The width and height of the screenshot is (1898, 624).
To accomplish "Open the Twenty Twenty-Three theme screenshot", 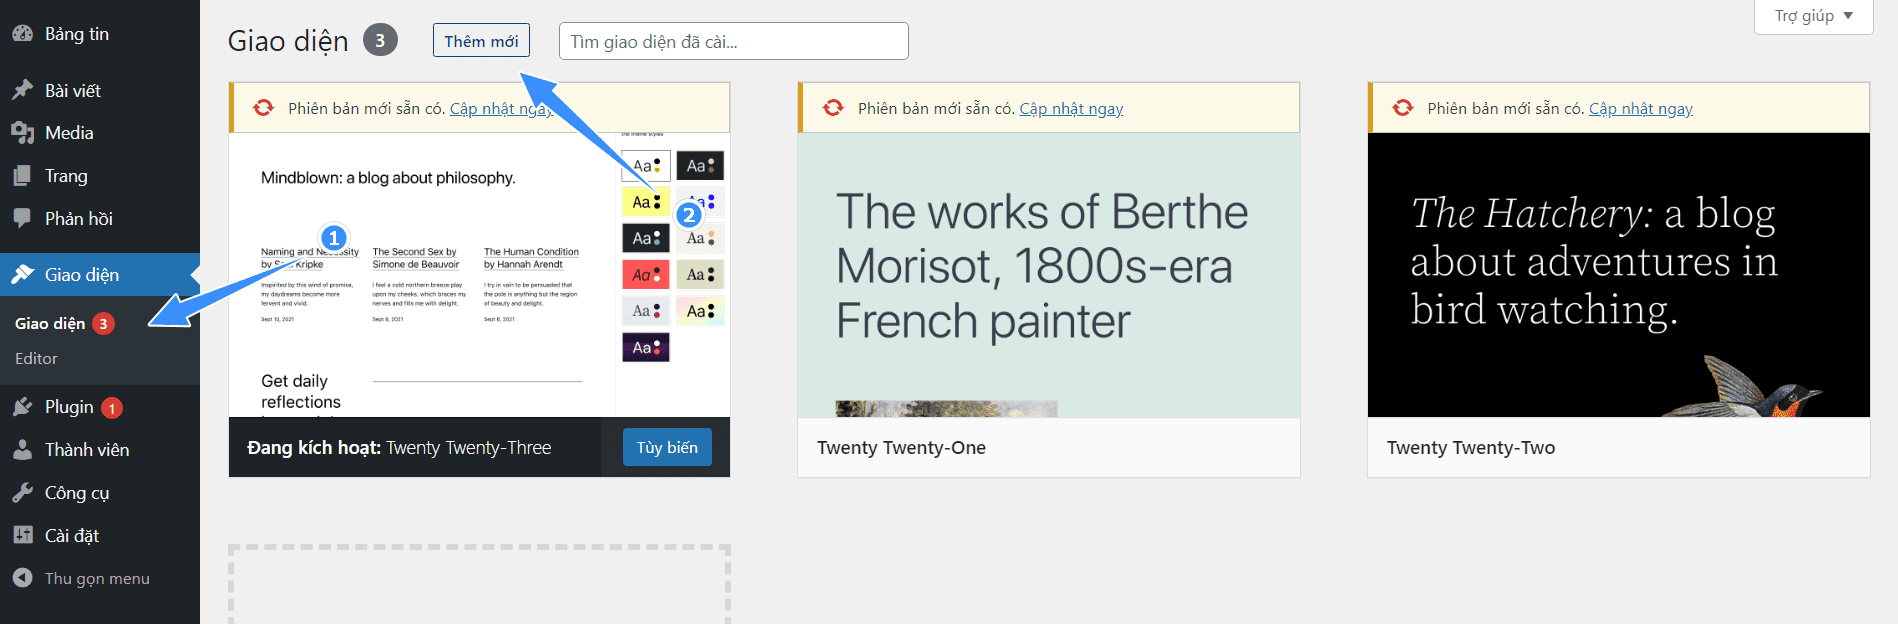I will 479,275.
